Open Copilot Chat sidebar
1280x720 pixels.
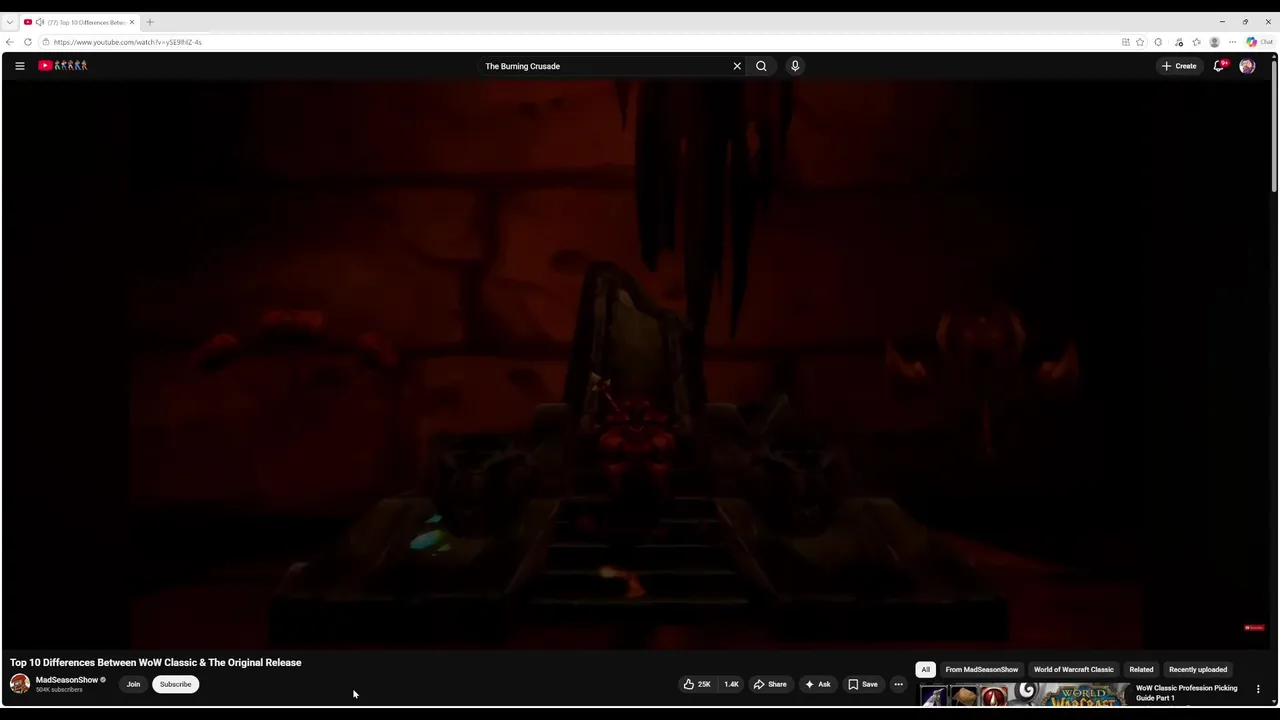1259,42
